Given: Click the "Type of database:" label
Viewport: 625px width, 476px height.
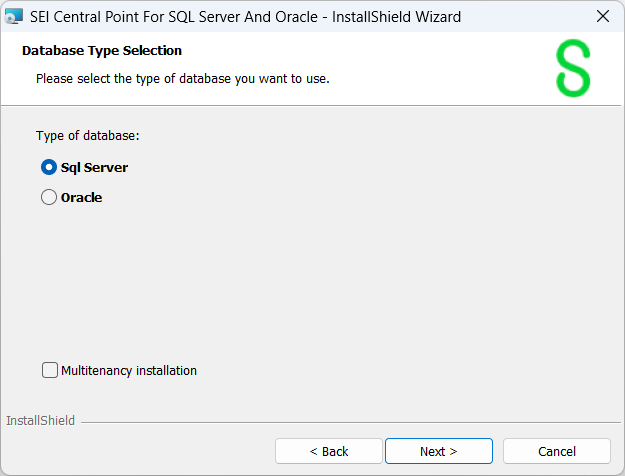Looking at the screenshot, I should click(88, 136).
